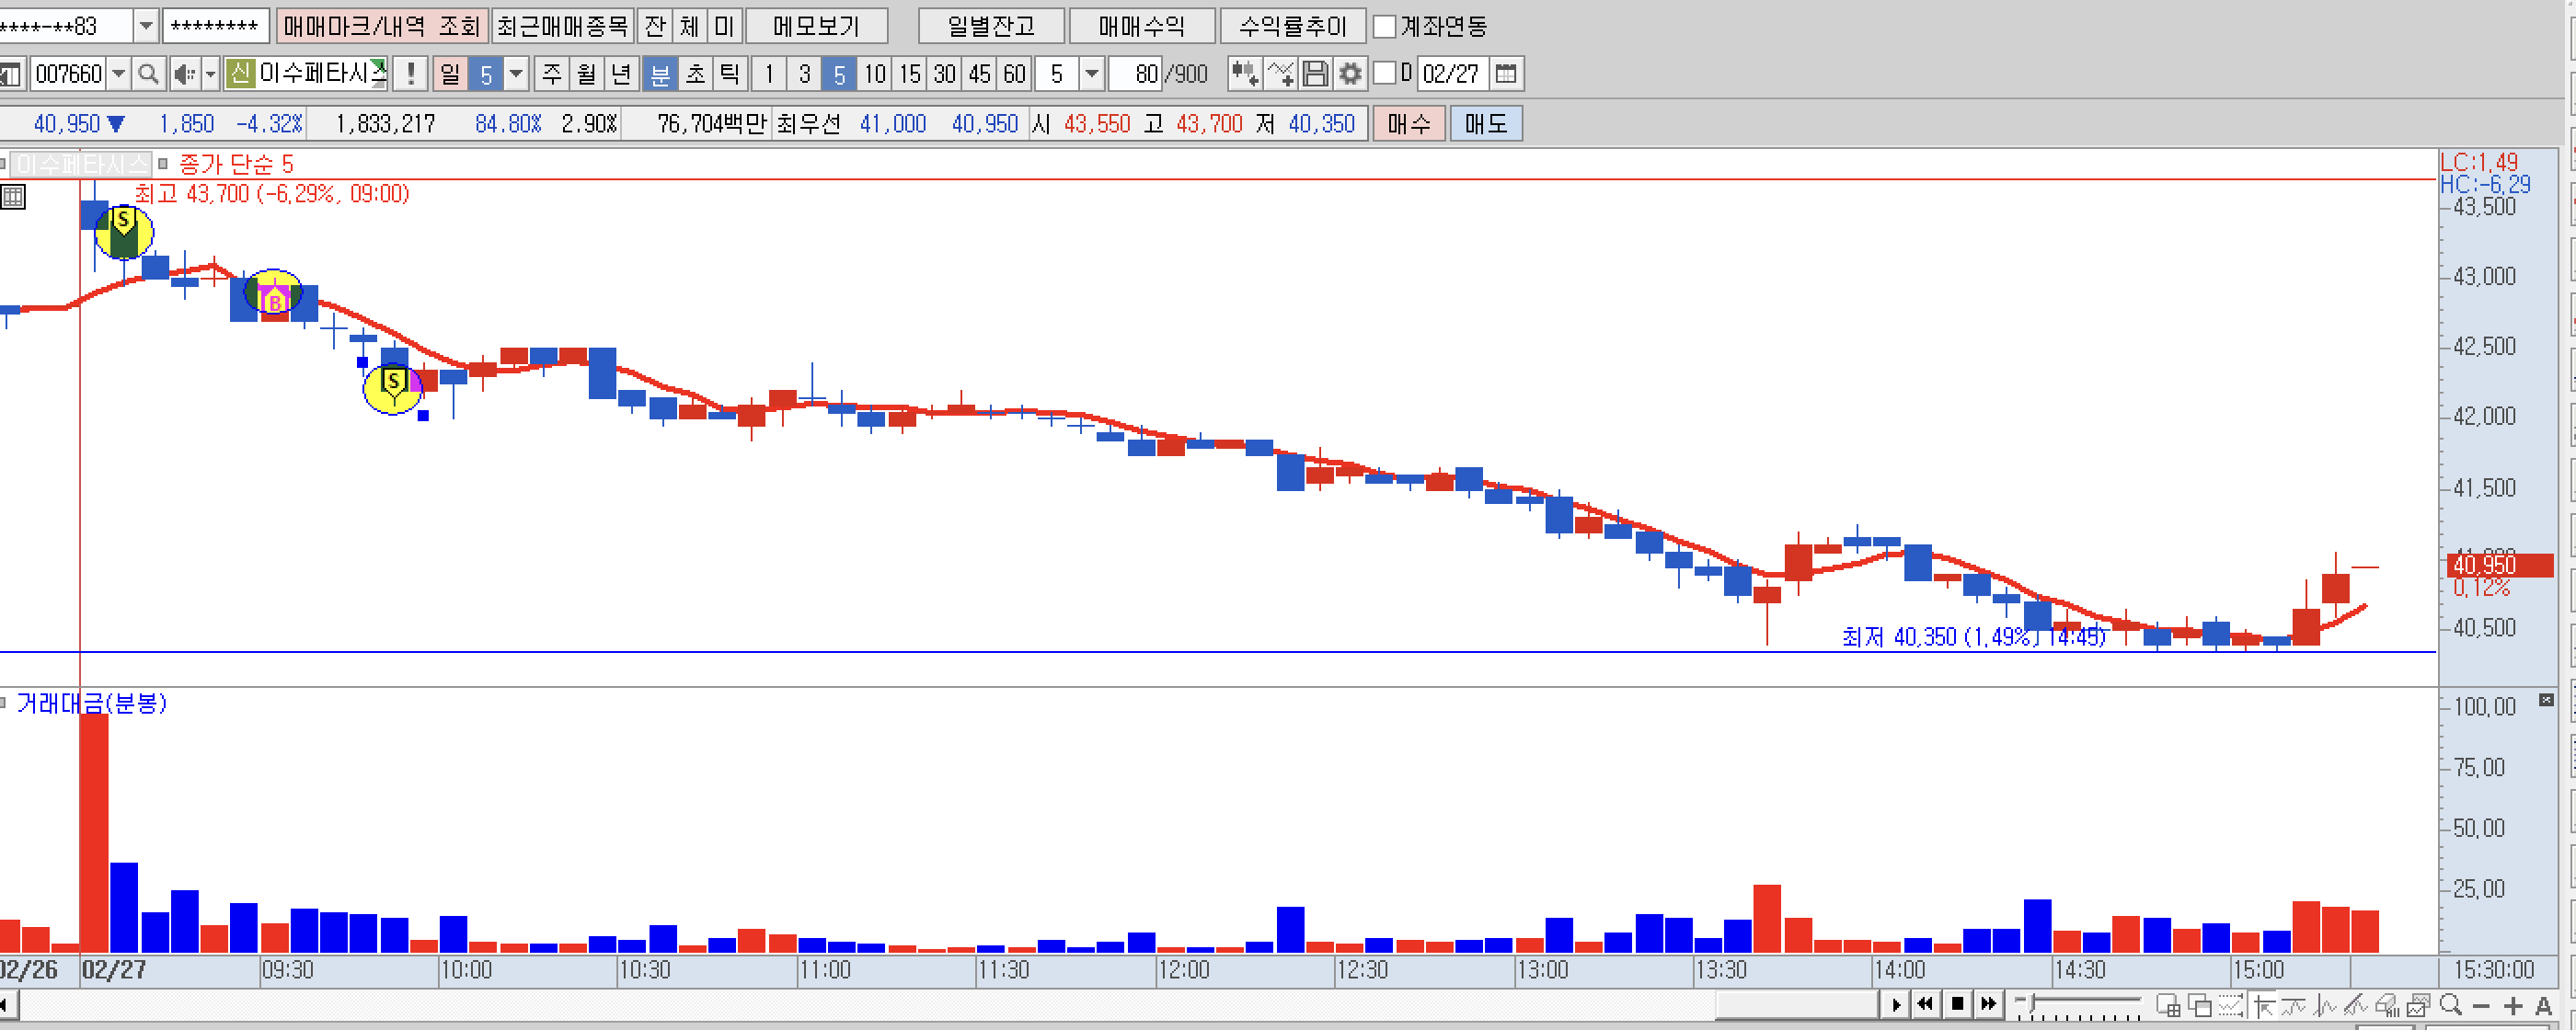
Task: Select the 월 monthly chart toggle
Action: click(x=586, y=74)
